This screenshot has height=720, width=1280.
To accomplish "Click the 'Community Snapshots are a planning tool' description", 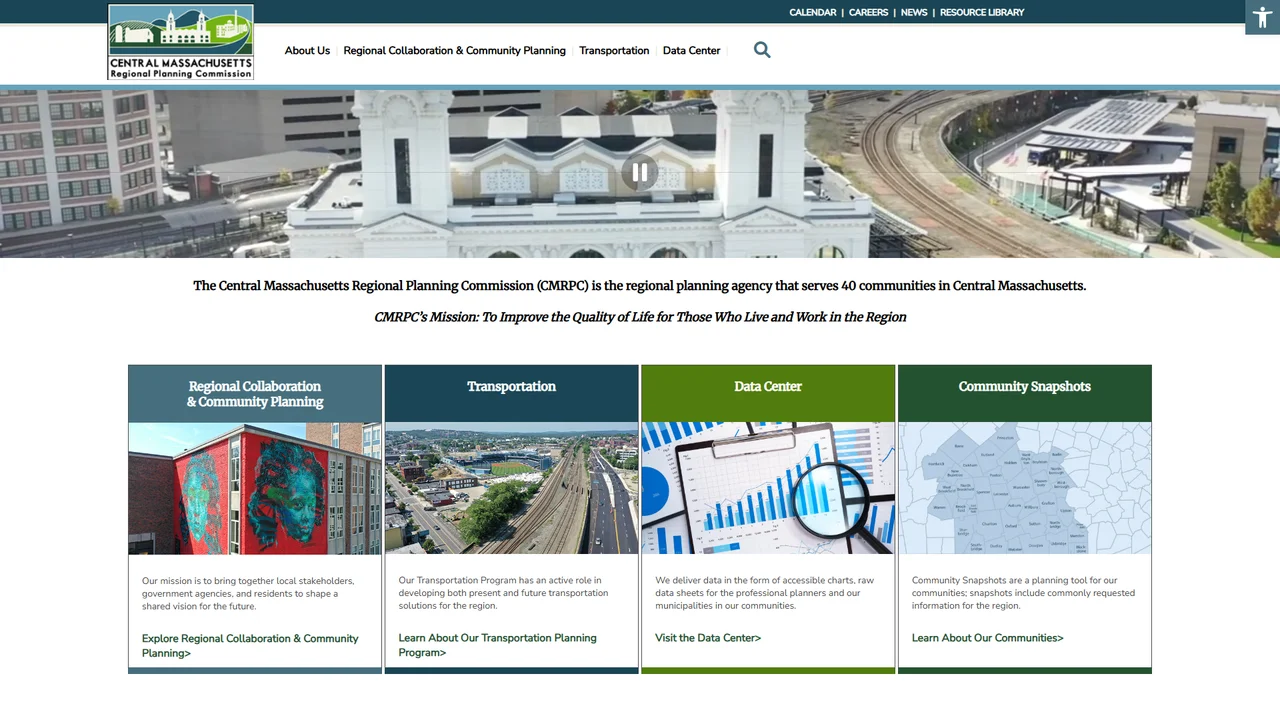I will tap(1023, 593).
